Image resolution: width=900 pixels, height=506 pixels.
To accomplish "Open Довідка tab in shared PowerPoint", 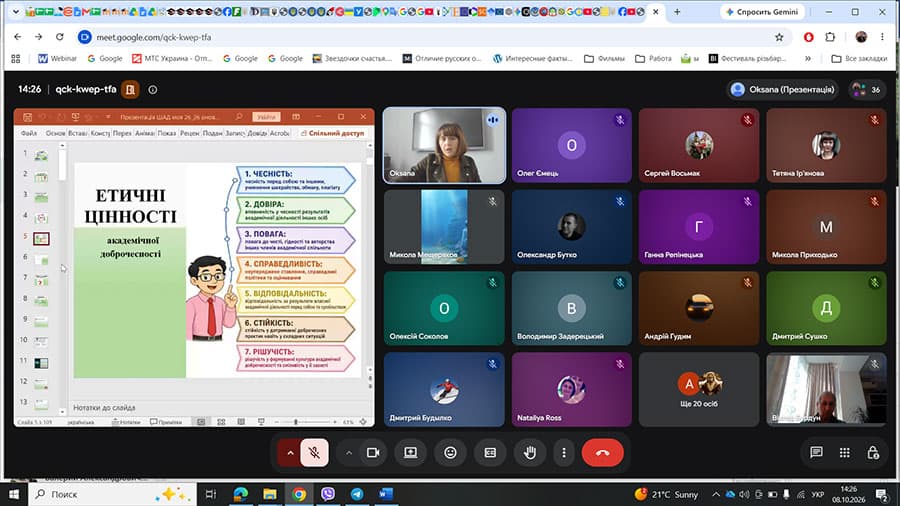I will (x=257, y=133).
